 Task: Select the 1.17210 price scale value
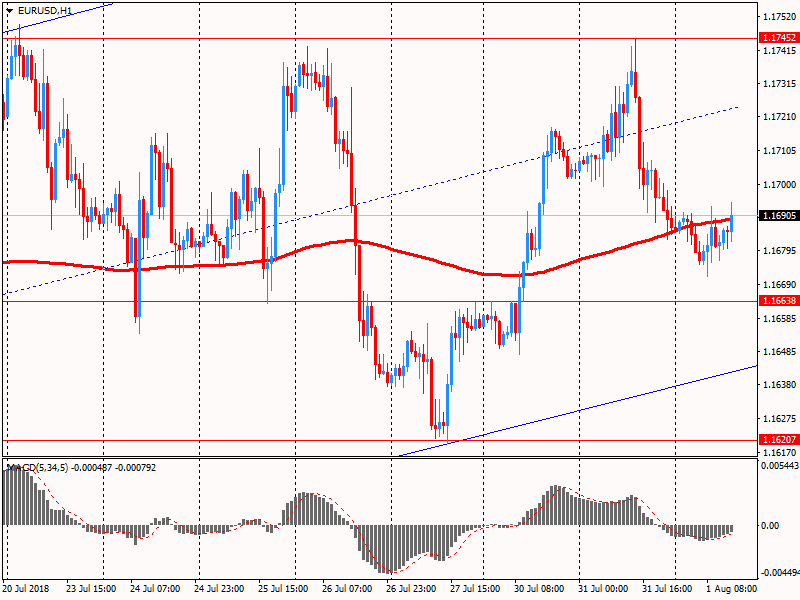780,117
